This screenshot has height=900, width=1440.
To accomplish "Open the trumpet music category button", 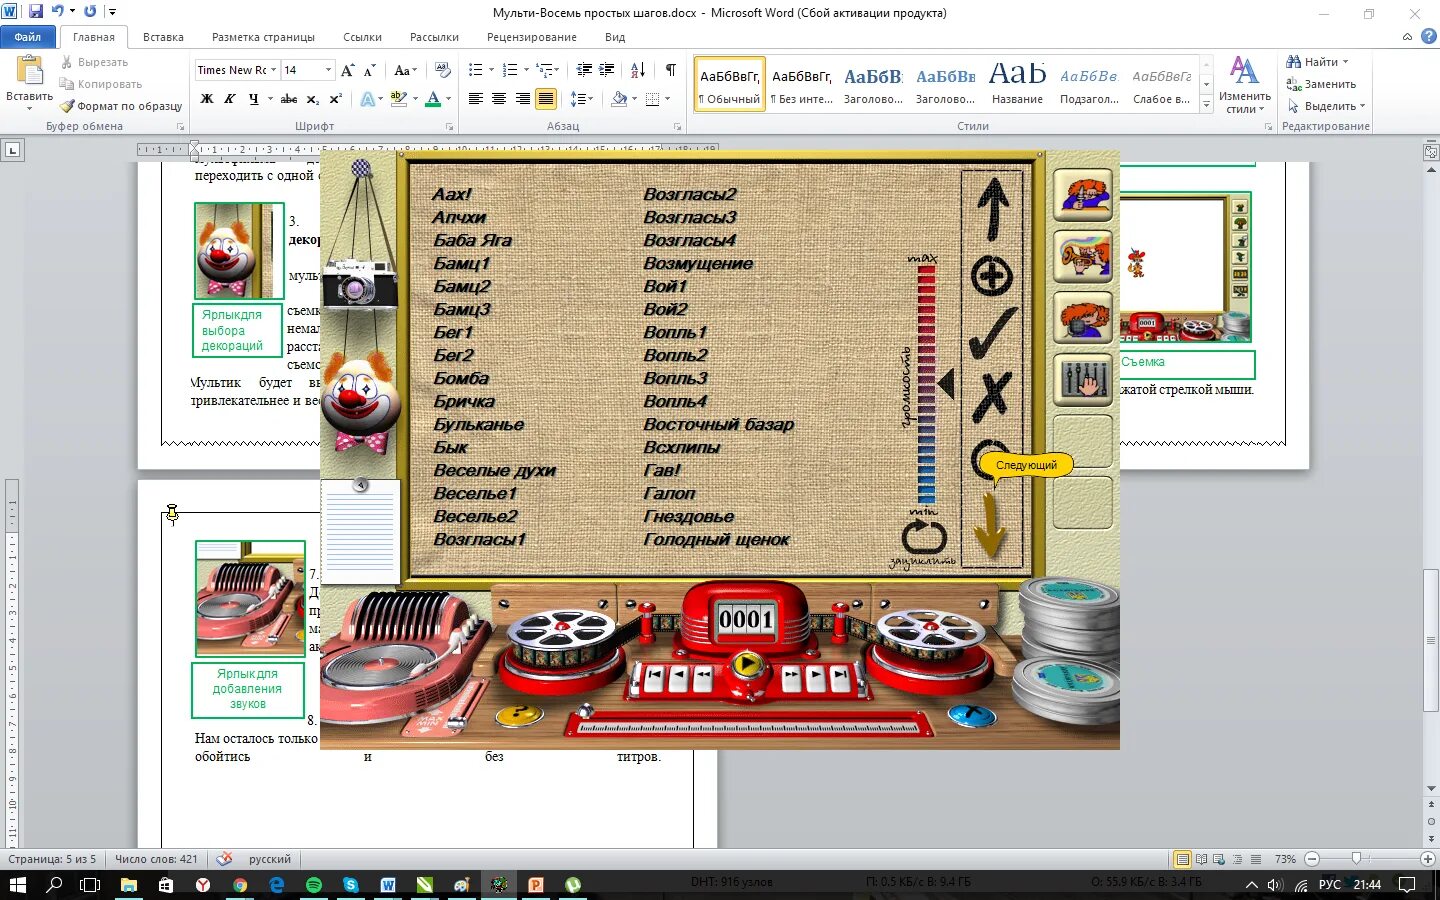I will pos(1083,257).
